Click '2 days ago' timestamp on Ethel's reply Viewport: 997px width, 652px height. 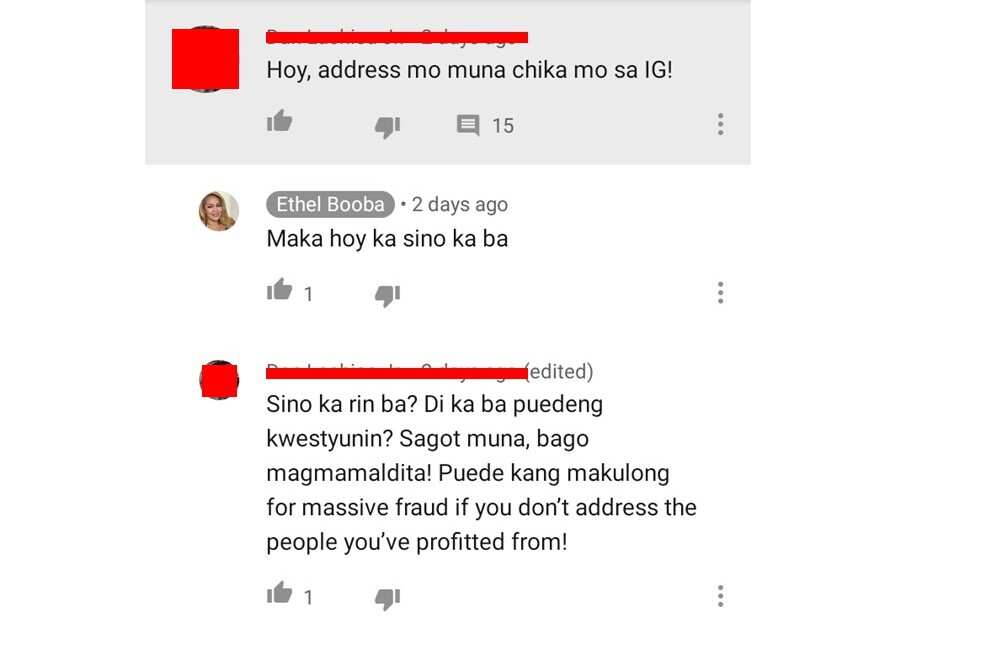[x=460, y=205]
